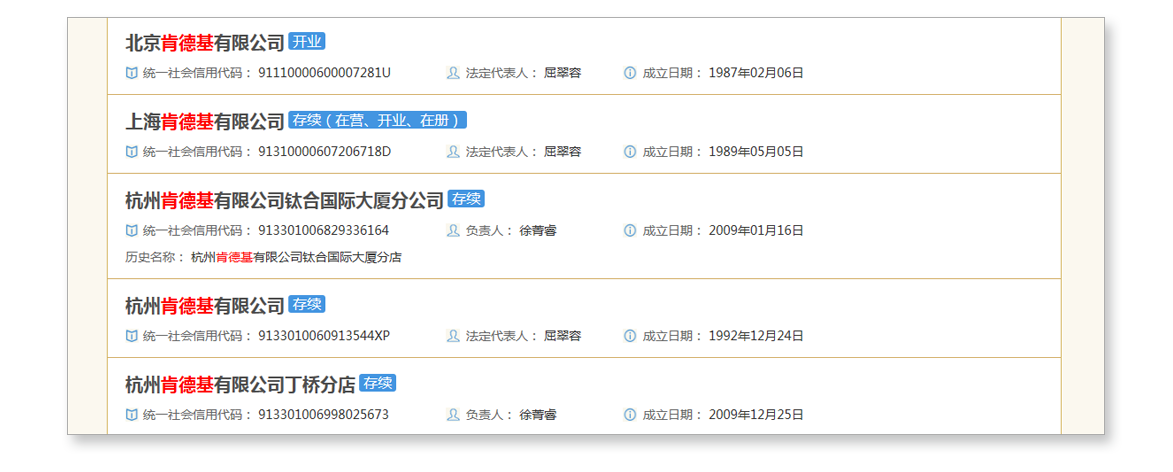Select credit code 9133010060913544XP
The image size is (1173, 472).
pyautogui.click(x=323, y=336)
